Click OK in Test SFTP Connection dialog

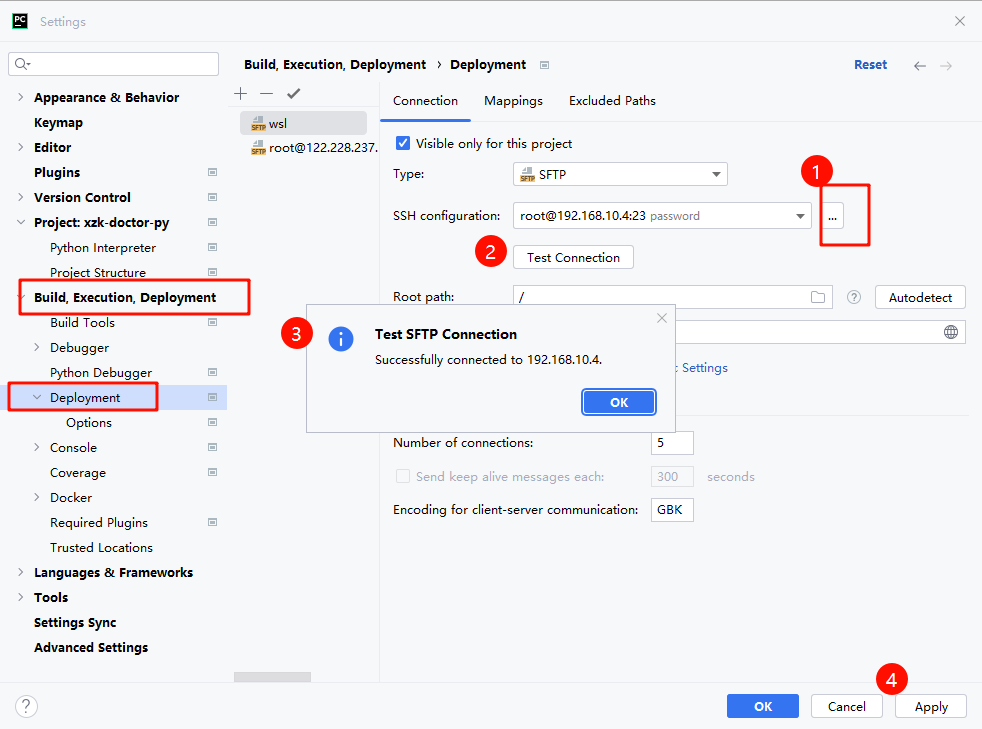pos(619,402)
